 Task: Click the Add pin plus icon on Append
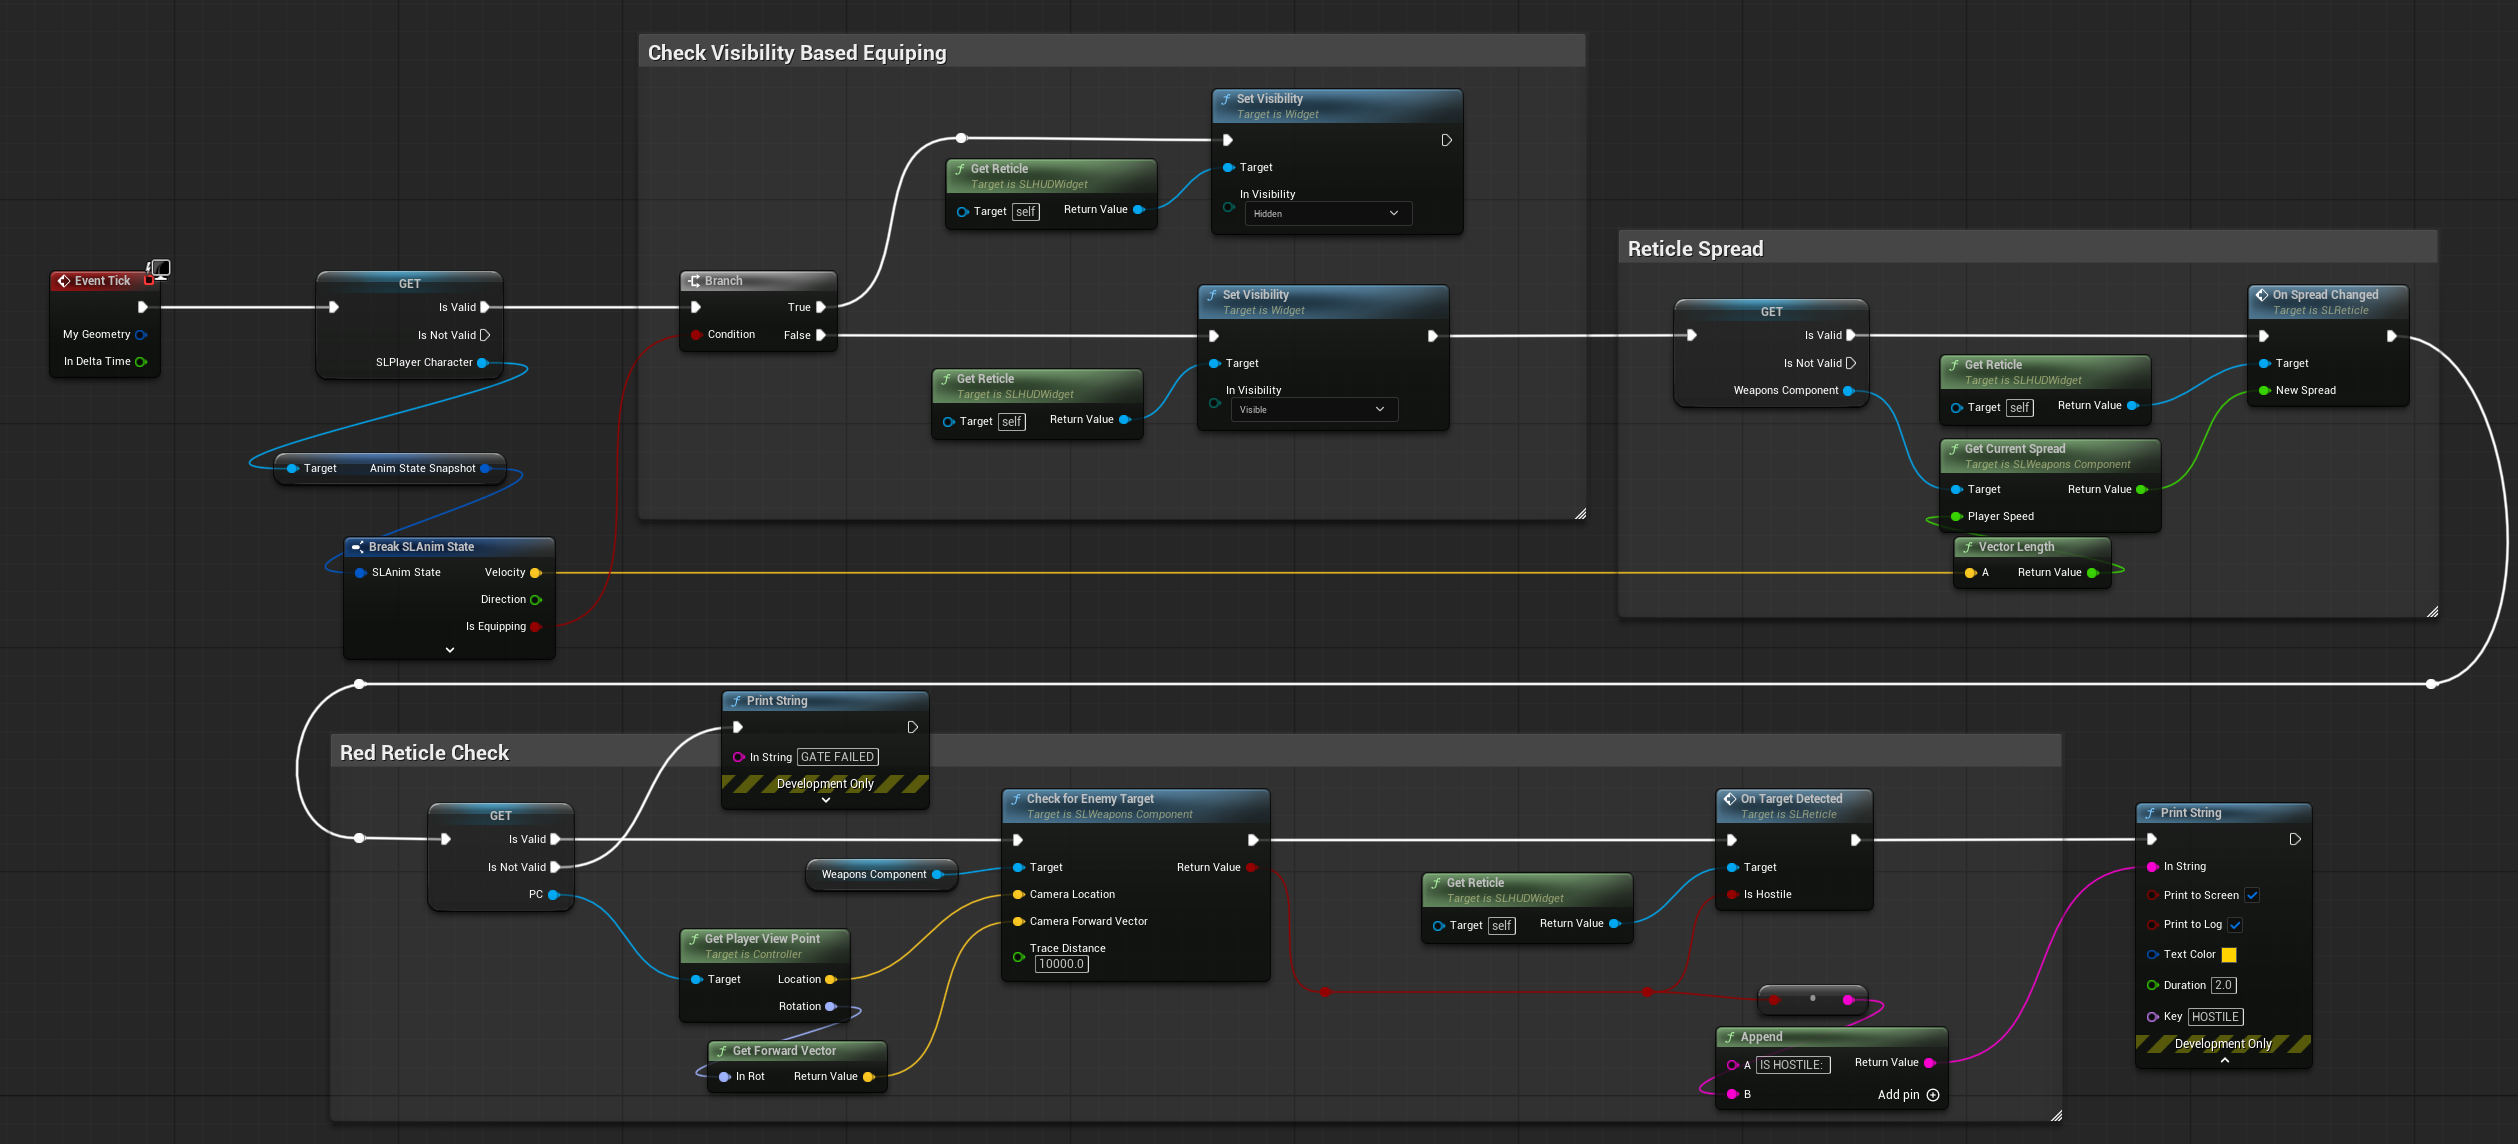1933,1095
